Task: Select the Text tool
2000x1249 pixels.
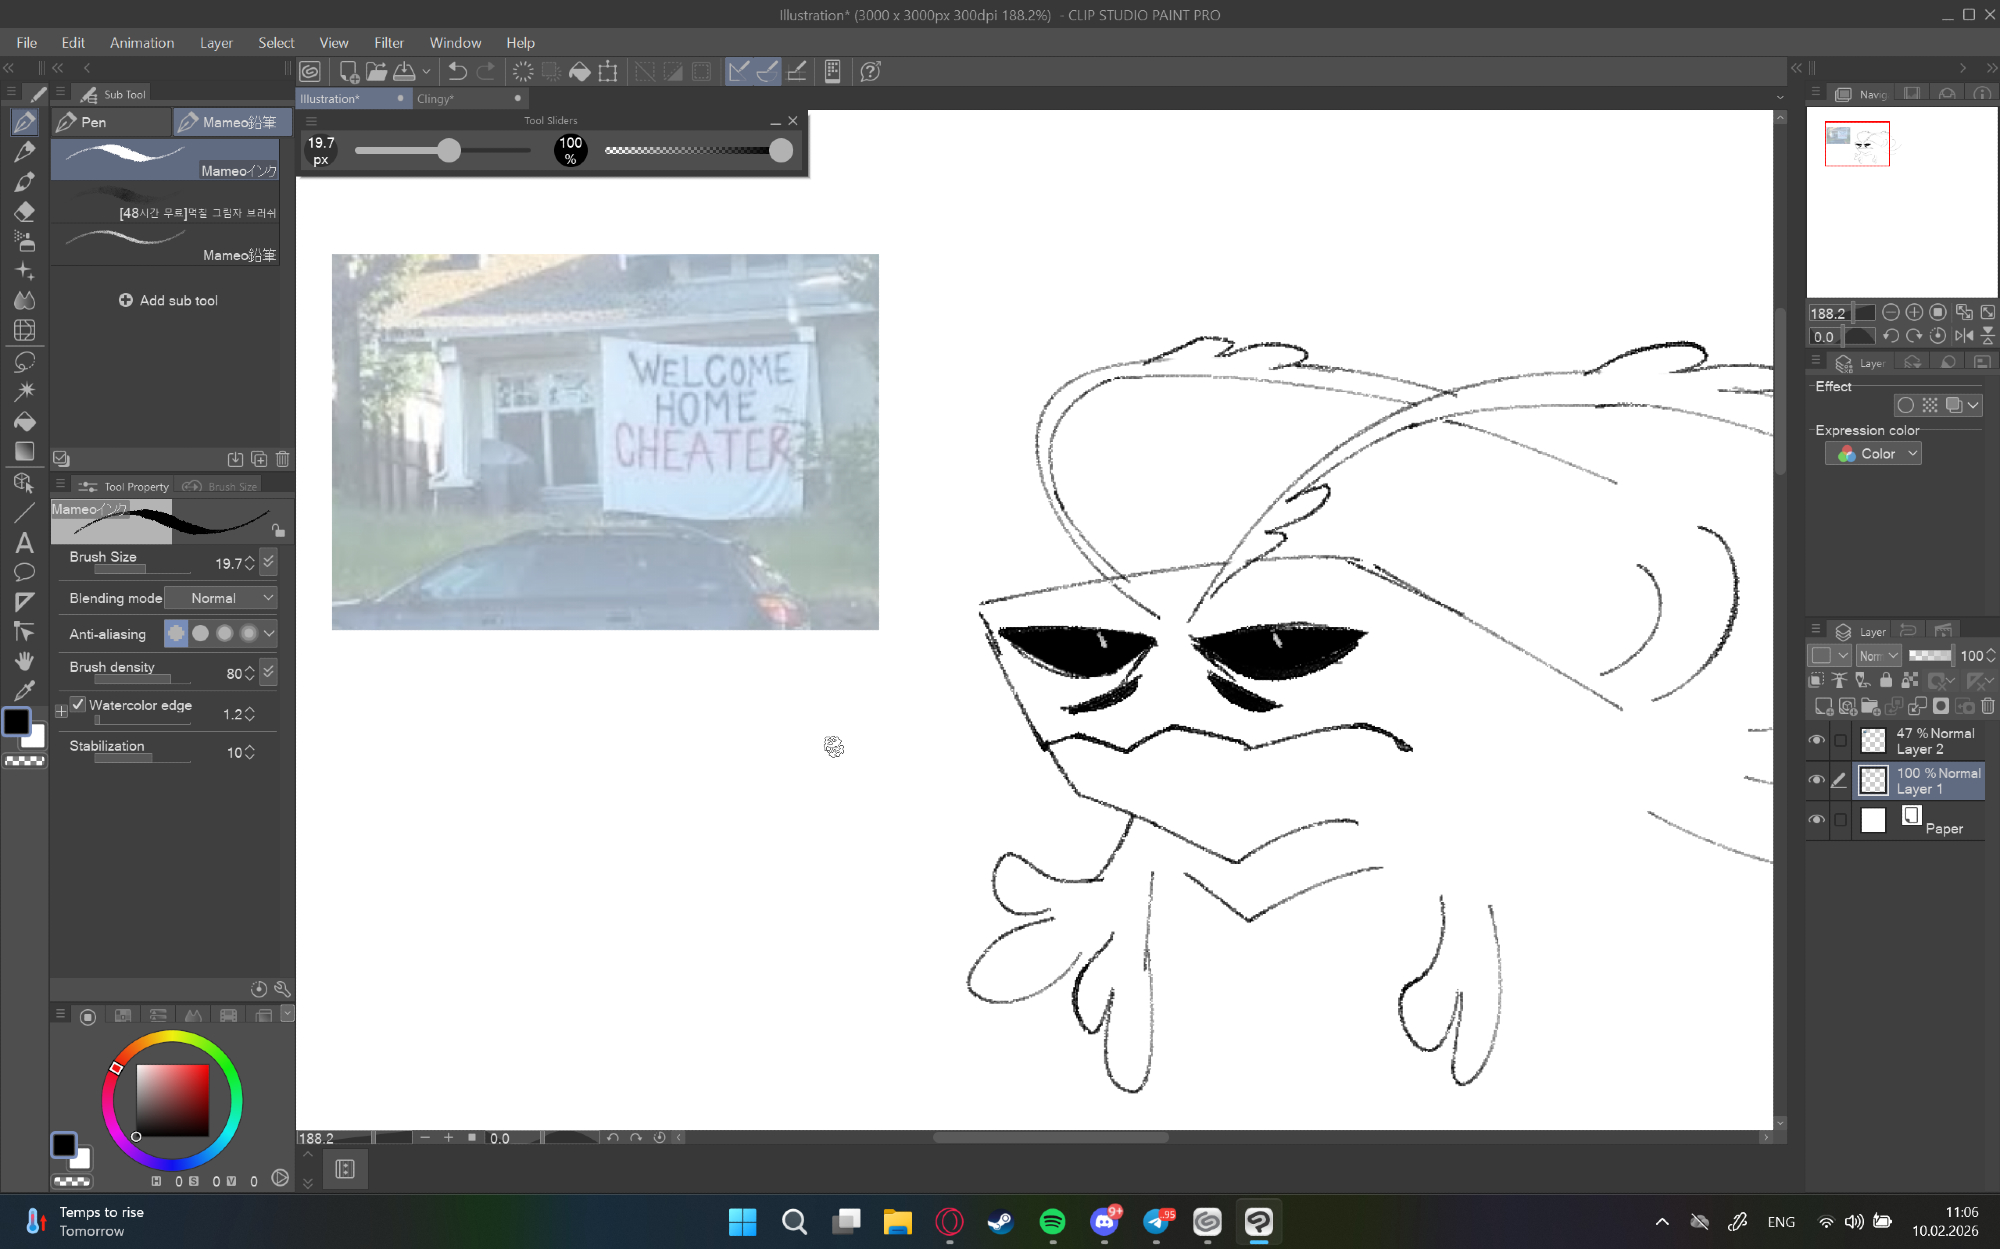Action: tap(24, 543)
